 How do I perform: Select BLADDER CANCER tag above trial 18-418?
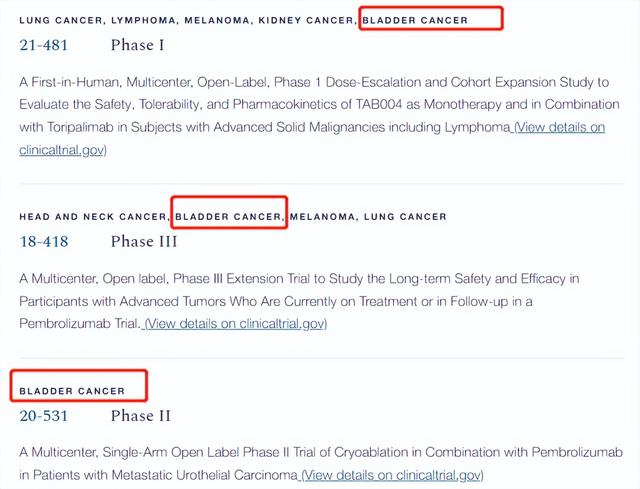coord(230,216)
